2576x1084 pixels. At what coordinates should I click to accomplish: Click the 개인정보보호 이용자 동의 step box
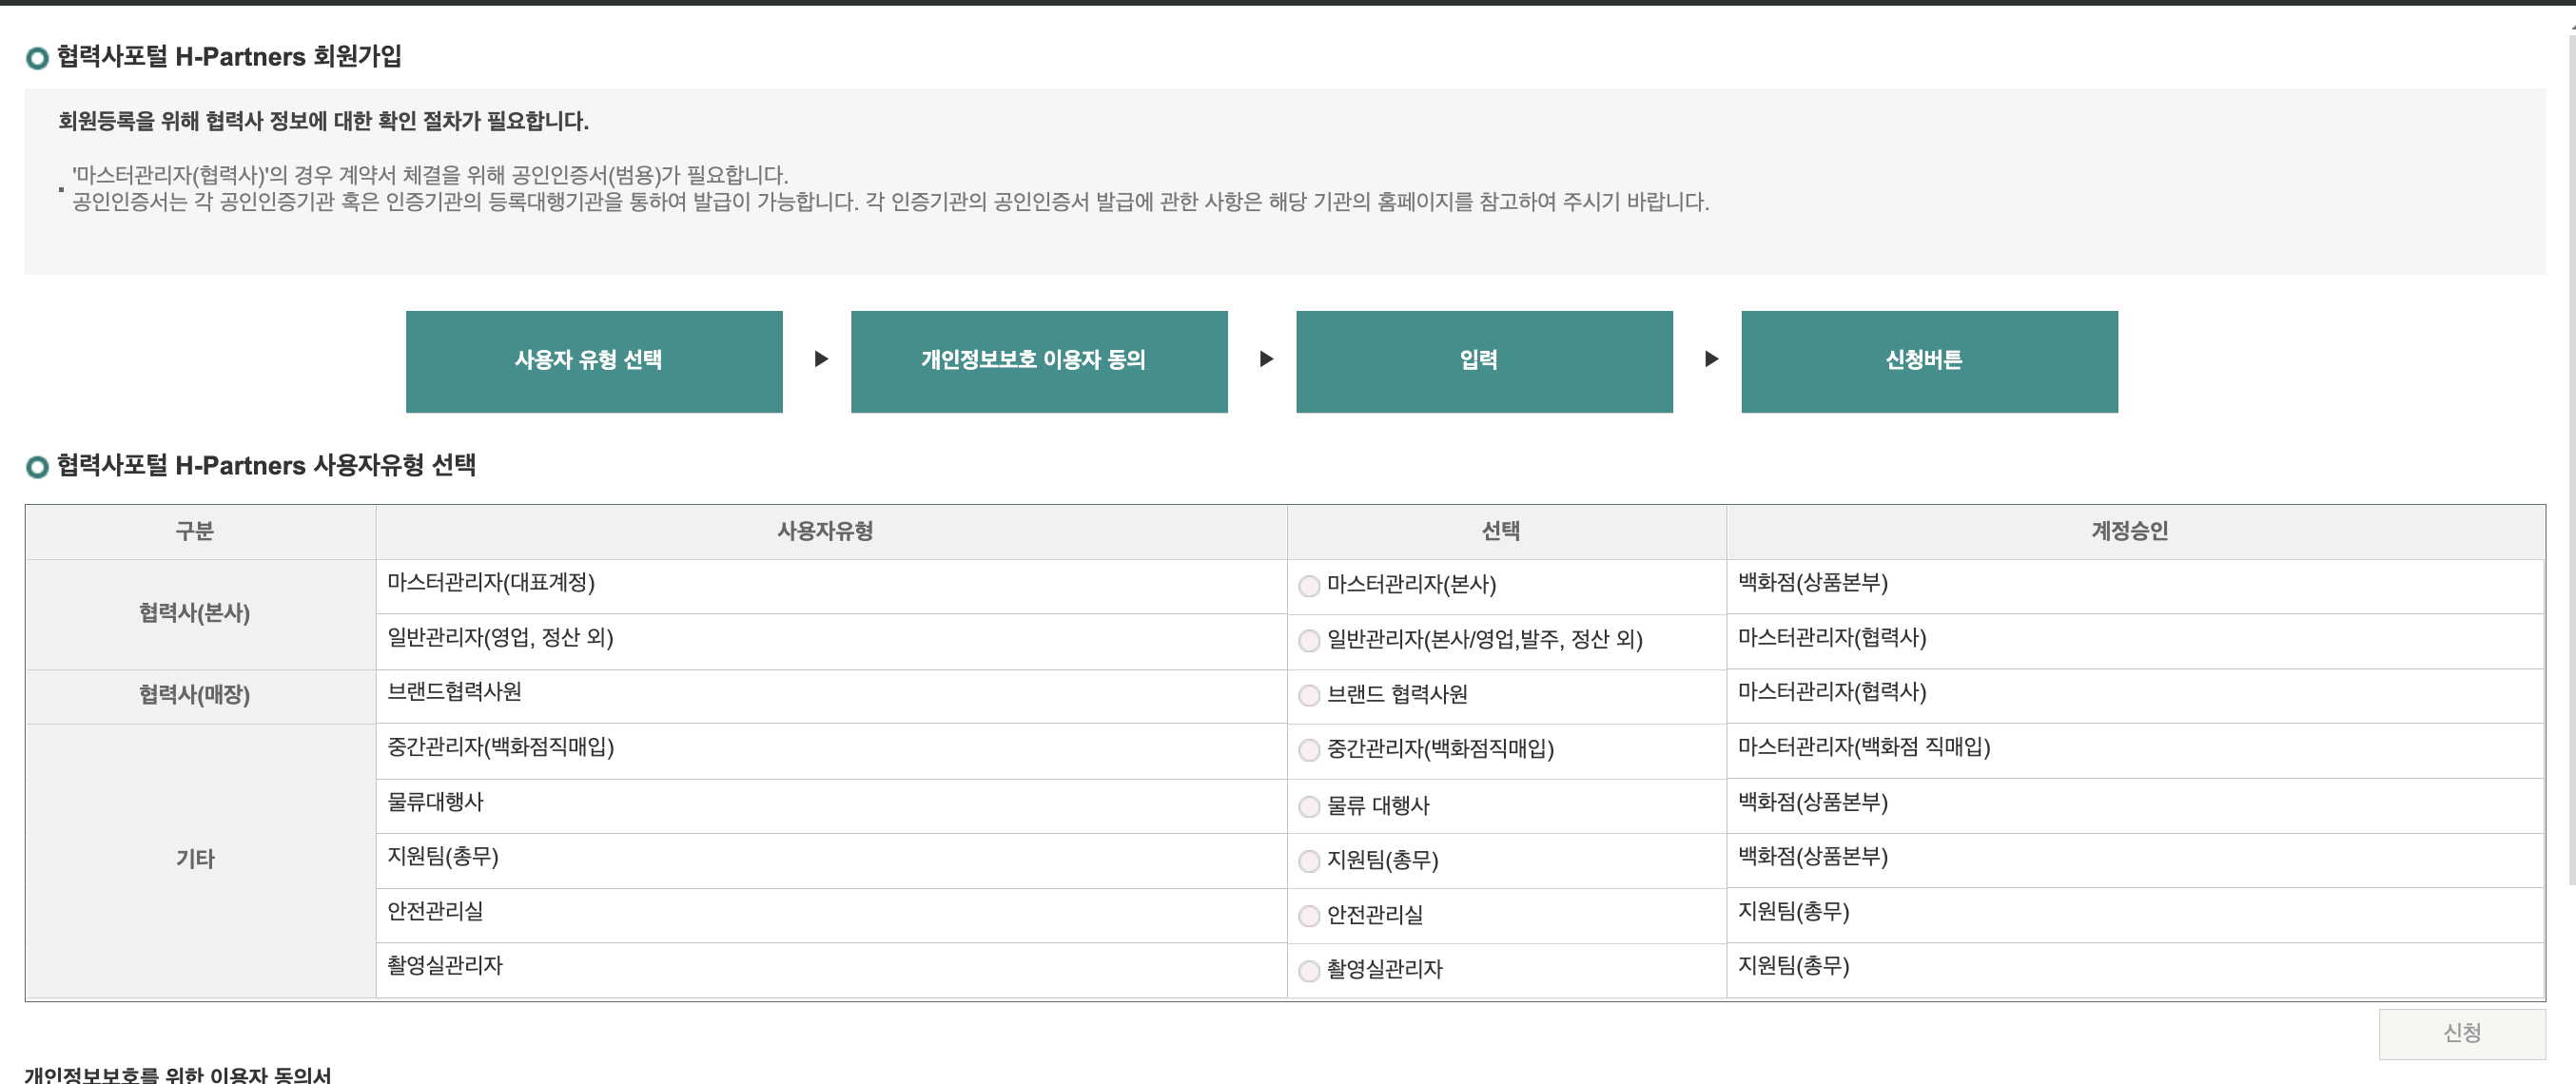pyautogui.click(x=1038, y=362)
